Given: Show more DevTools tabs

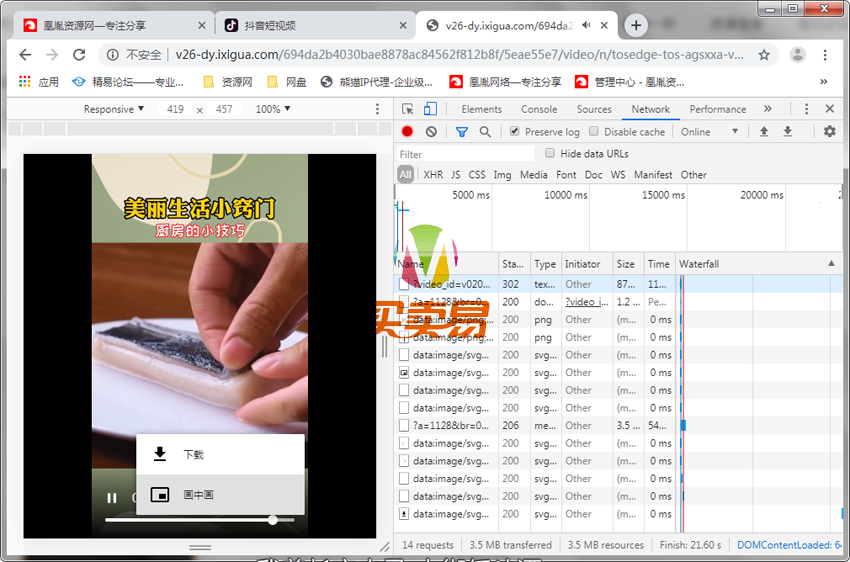Looking at the screenshot, I should tap(768, 109).
